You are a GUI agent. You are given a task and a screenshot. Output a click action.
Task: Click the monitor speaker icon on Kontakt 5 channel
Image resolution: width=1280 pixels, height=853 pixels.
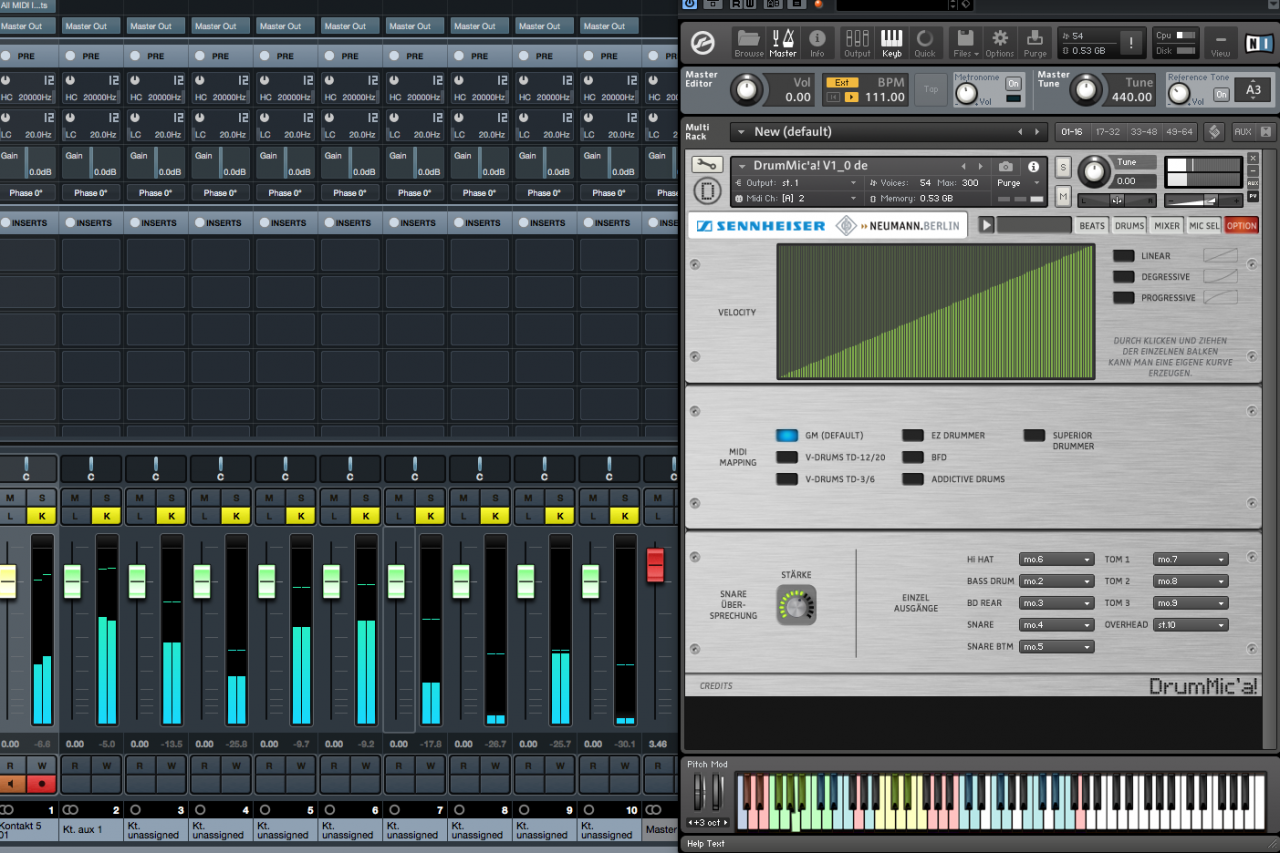coord(12,785)
